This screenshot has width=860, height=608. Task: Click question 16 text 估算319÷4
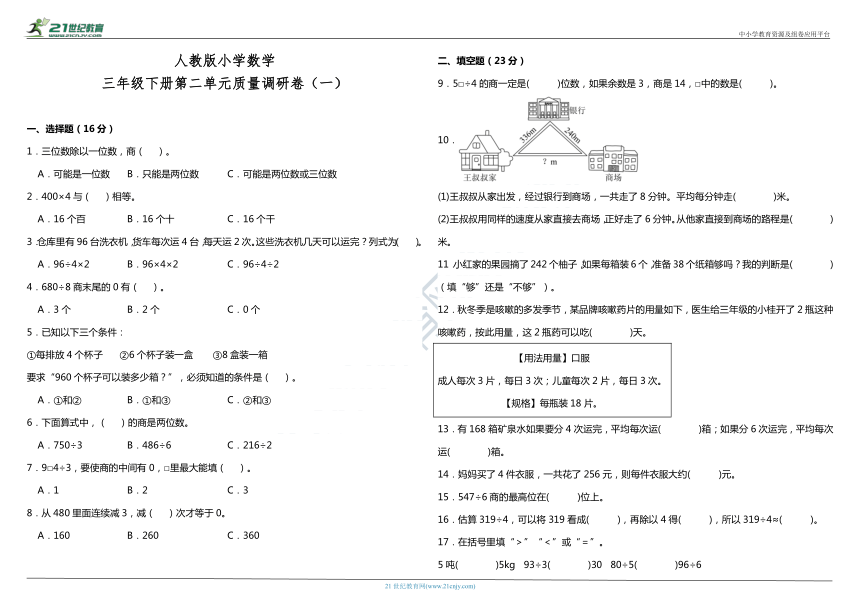628,520
